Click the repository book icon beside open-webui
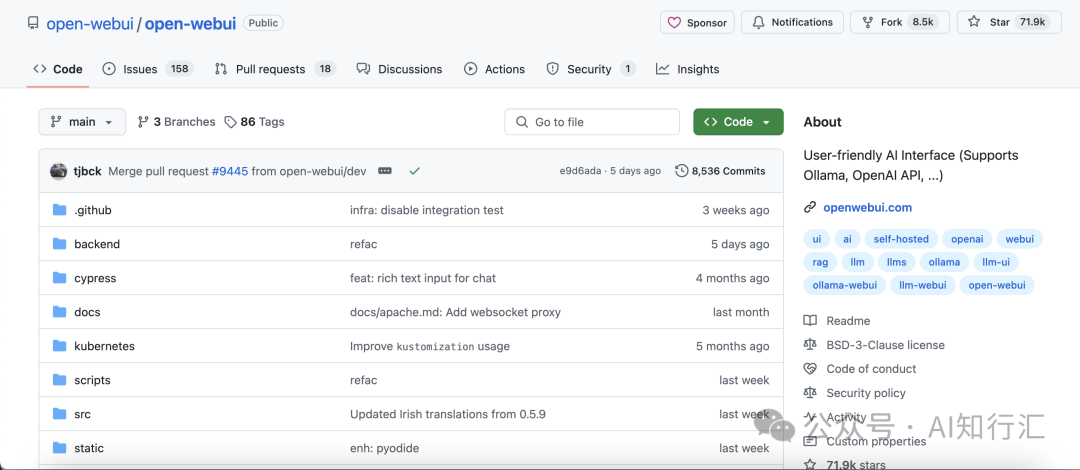1080x470 pixels. click(x=33, y=23)
